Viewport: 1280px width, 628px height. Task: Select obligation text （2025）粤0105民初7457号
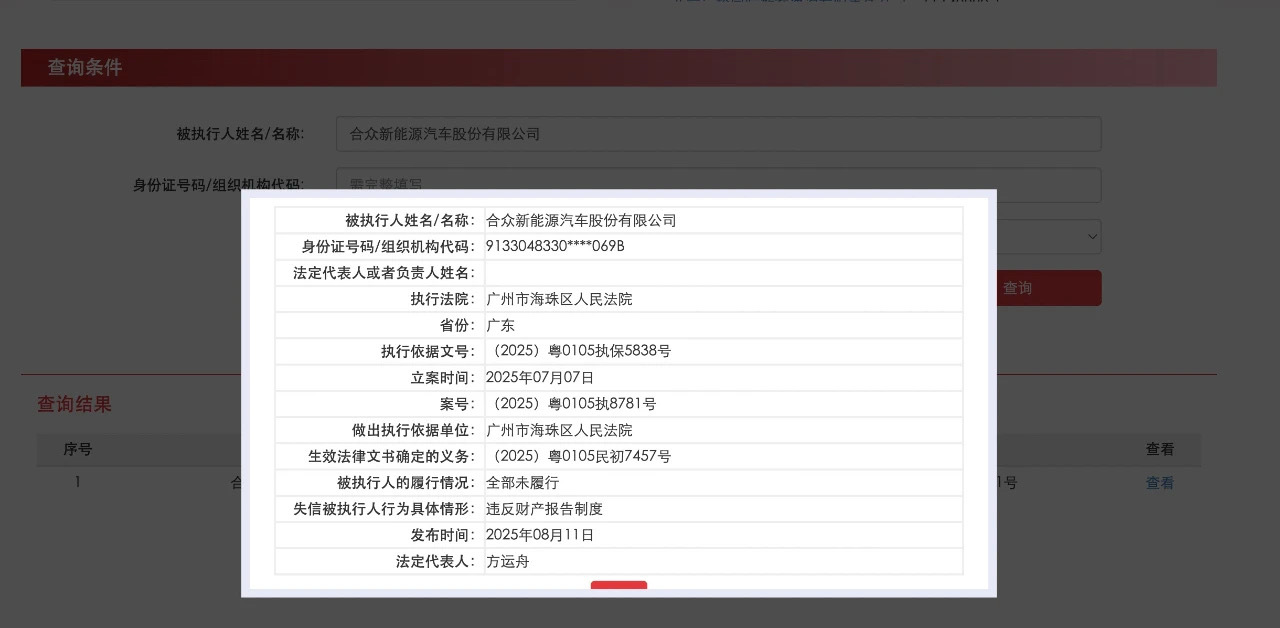pyautogui.click(x=578, y=456)
